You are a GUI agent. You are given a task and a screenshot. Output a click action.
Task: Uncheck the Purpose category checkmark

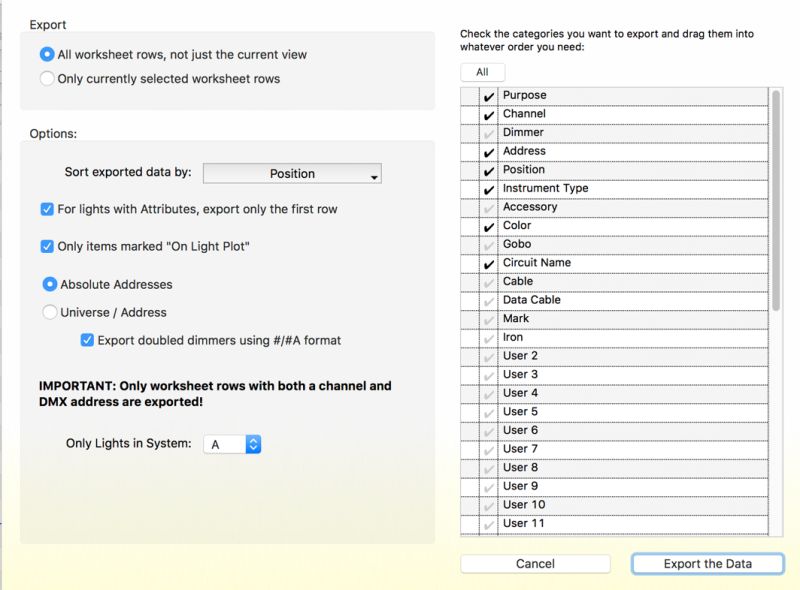pos(489,96)
